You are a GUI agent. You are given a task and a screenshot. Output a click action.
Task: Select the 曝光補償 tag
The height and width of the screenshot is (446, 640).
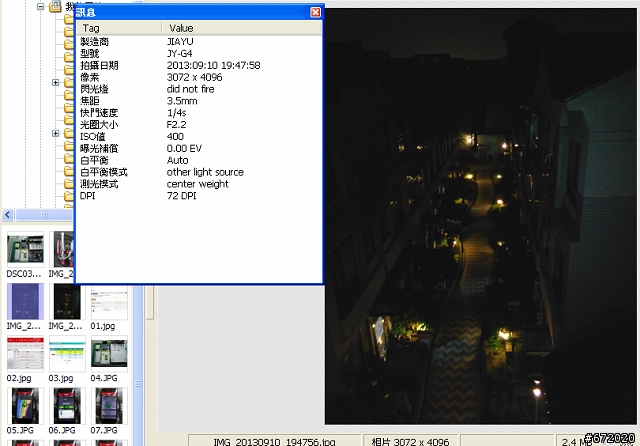[99, 148]
